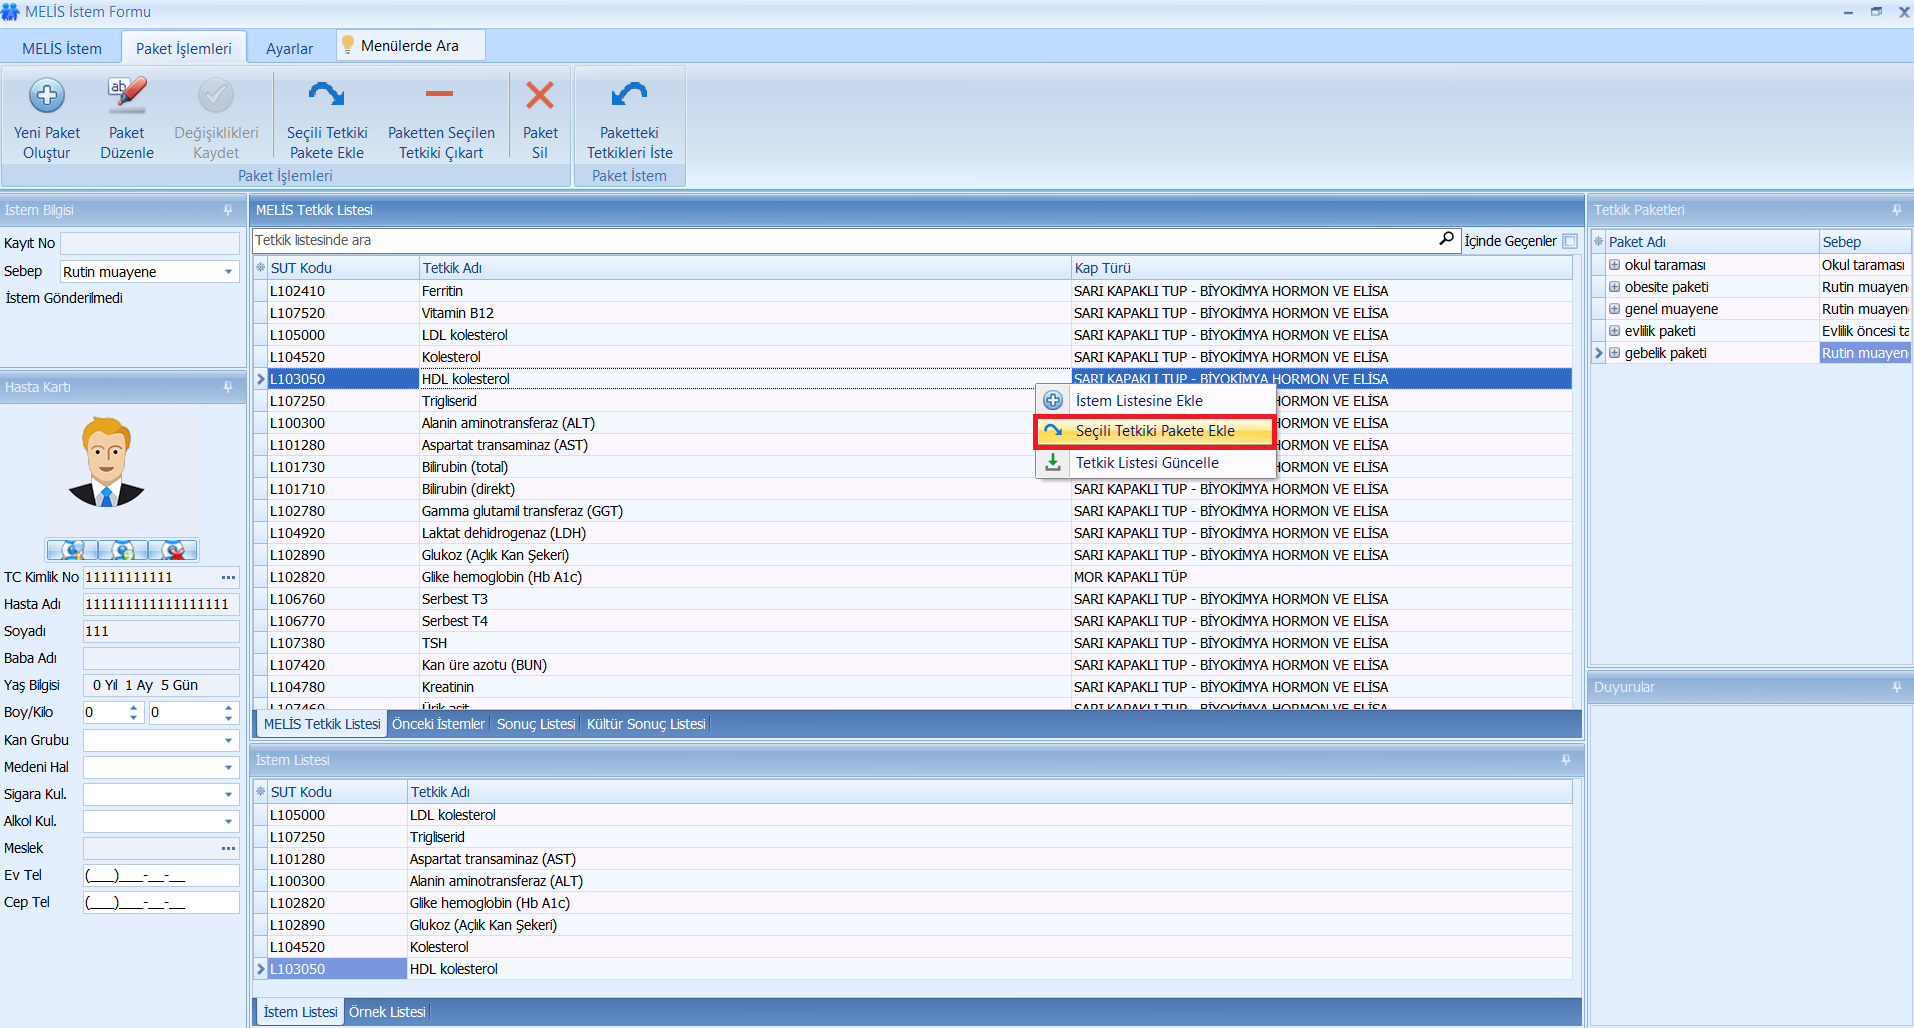Toggle the Hasta Kartı panel pin

click(x=228, y=387)
